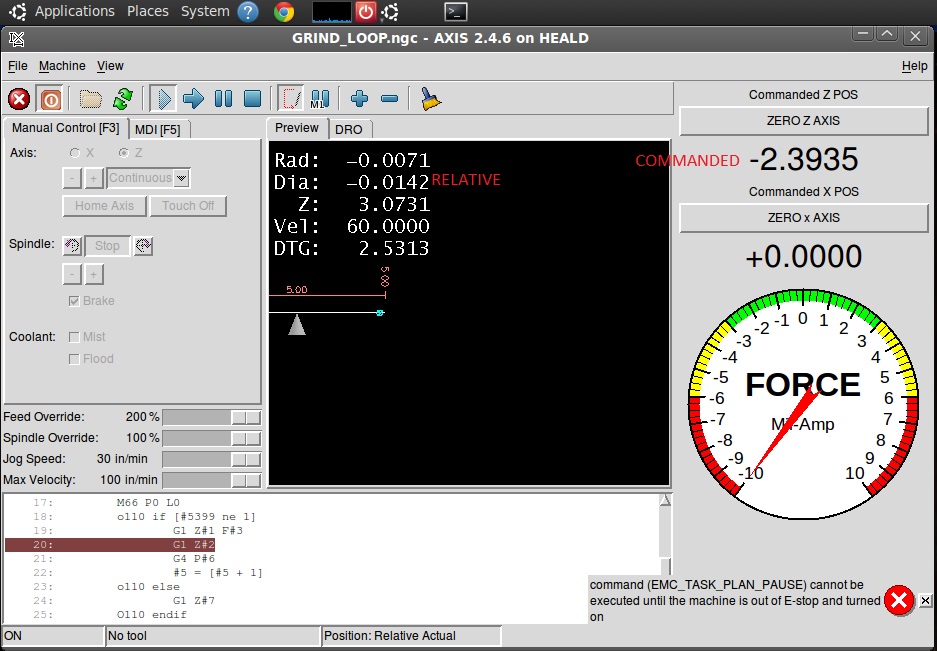Click Home Axis button
Viewport: 937px width, 651px height.
click(105, 206)
